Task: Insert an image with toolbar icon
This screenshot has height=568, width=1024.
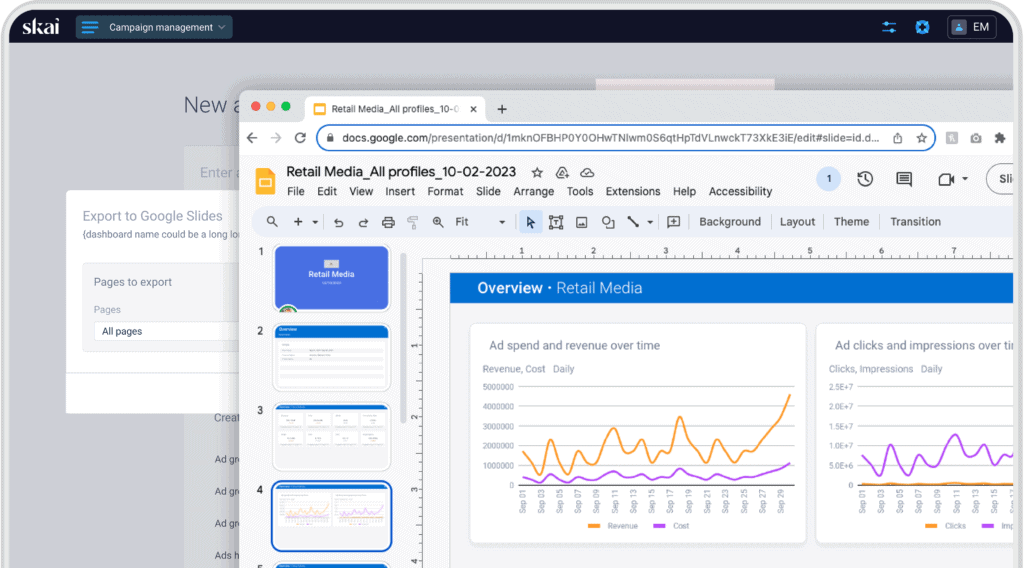Action: pyautogui.click(x=581, y=223)
